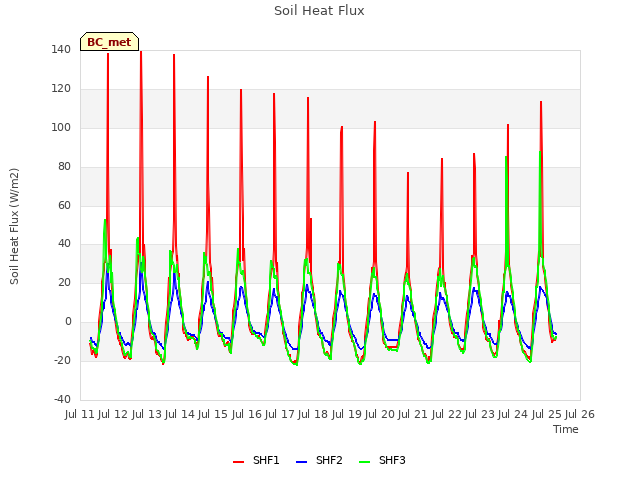Click the 80 y-axis tick label
The width and height of the screenshot is (640, 480).
pos(64,167)
